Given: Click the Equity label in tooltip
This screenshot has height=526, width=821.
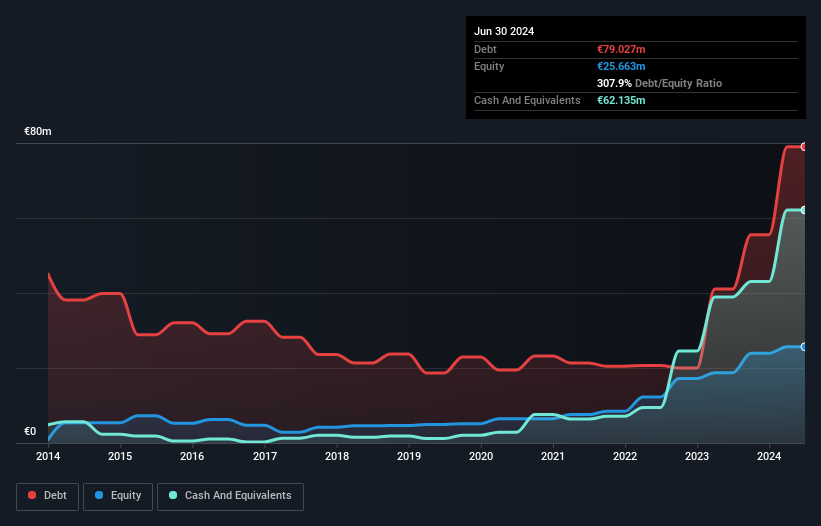Looking at the screenshot, I should click(489, 66).
